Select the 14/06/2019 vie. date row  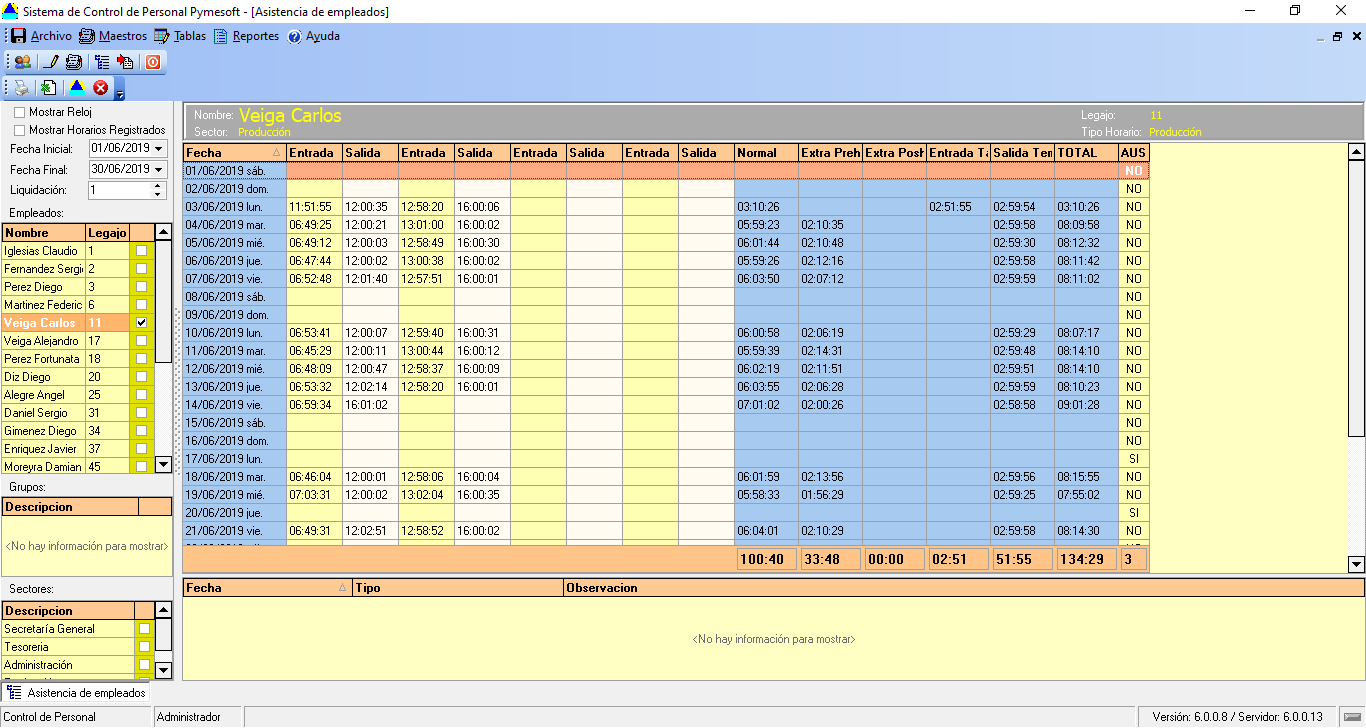pyautogui.click(x=235, y=405)
